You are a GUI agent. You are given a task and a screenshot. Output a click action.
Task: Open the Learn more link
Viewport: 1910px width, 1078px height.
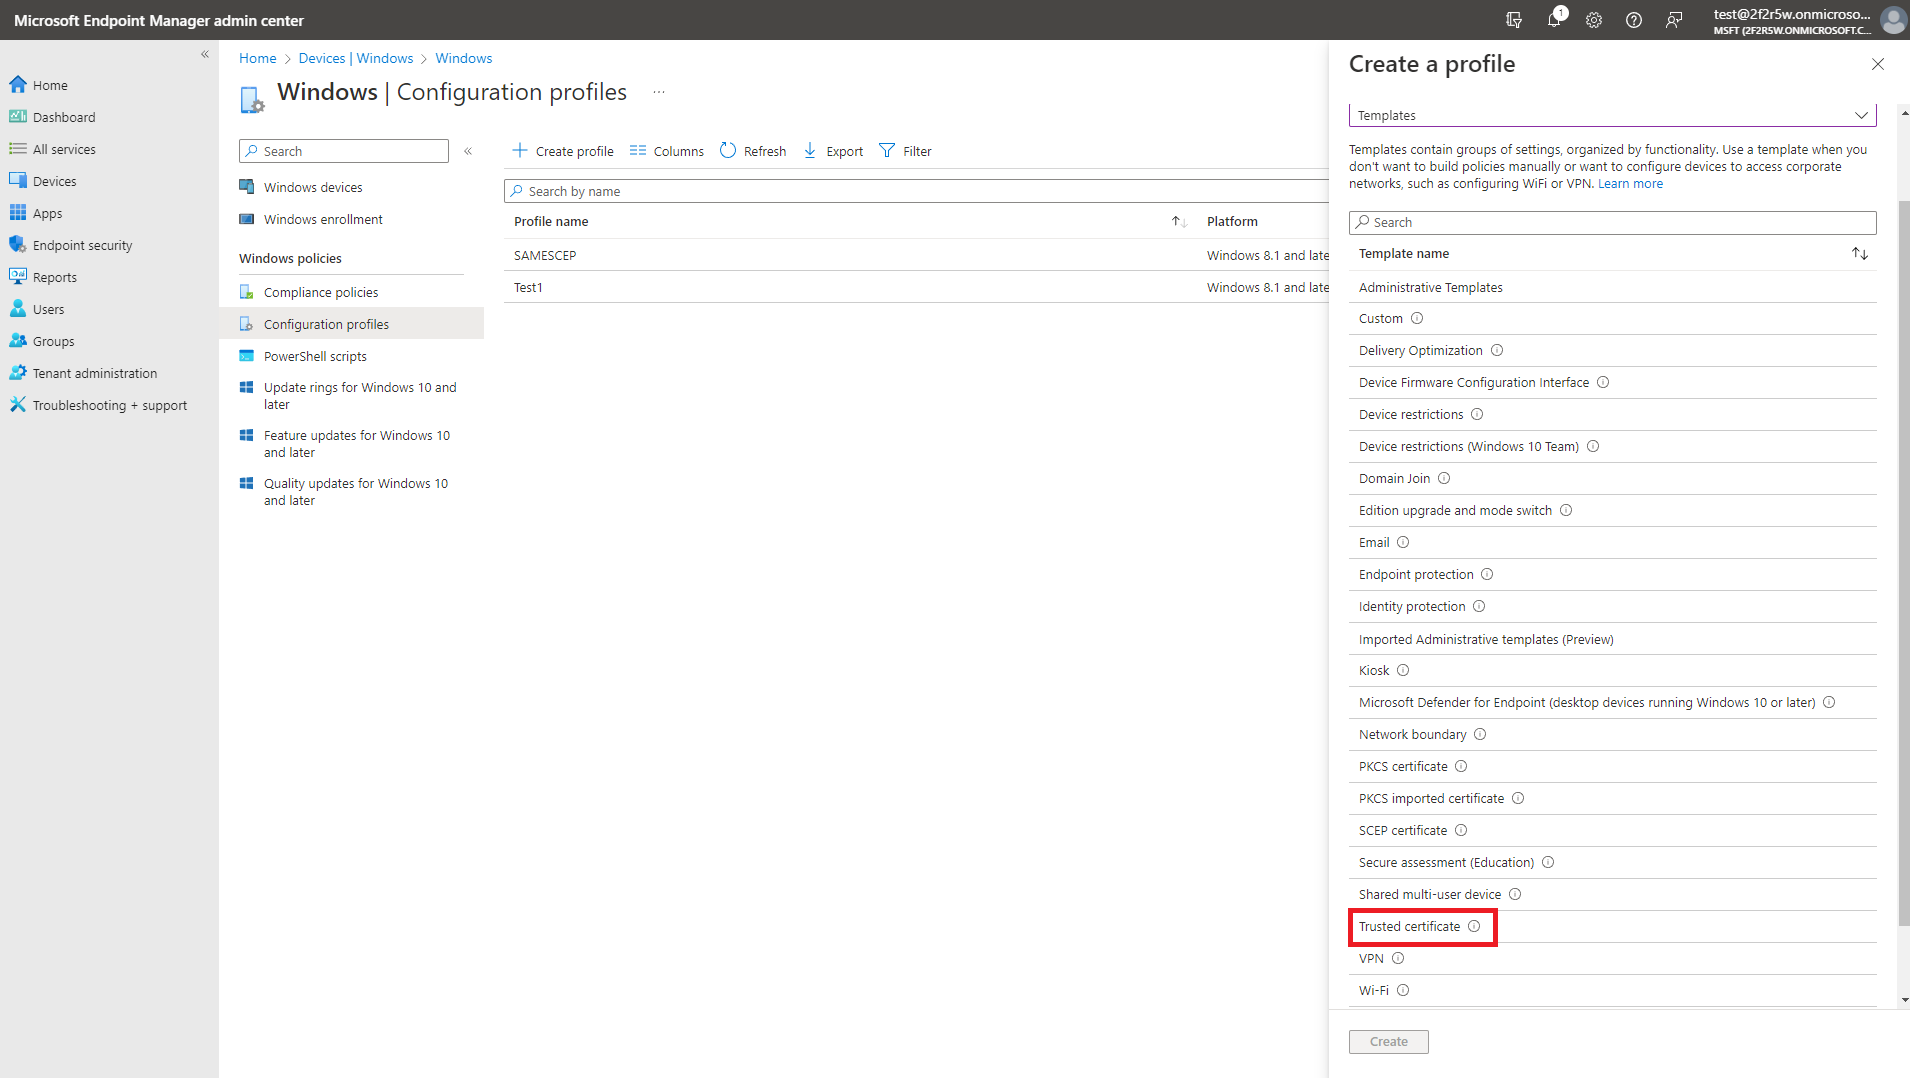1630,183
